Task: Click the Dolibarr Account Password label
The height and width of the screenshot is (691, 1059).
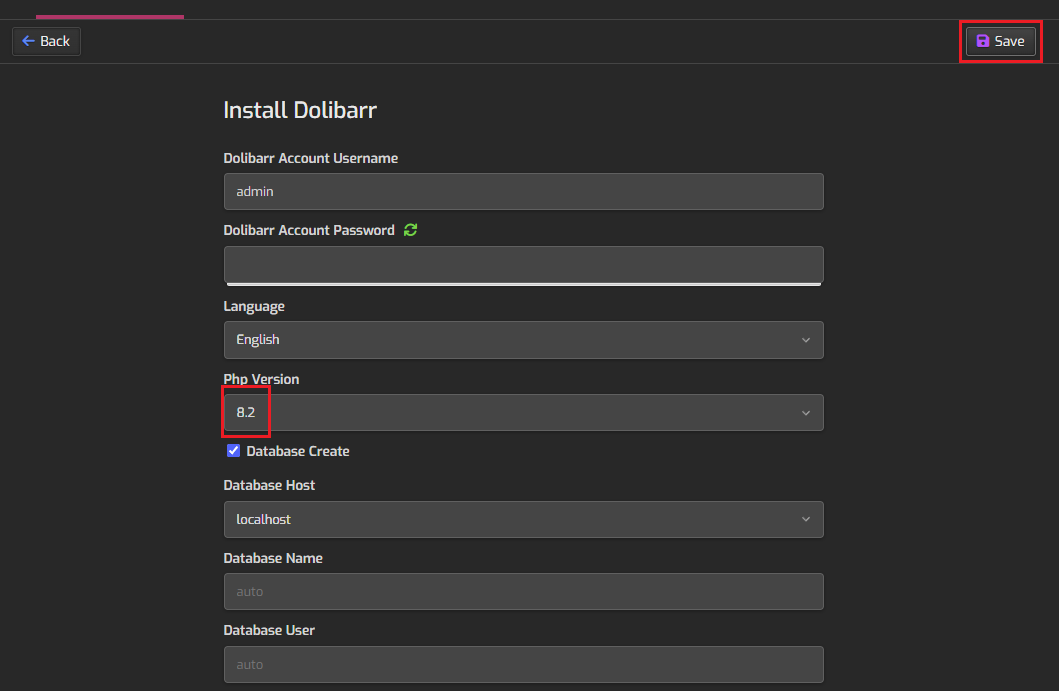Action: [309, 230]
